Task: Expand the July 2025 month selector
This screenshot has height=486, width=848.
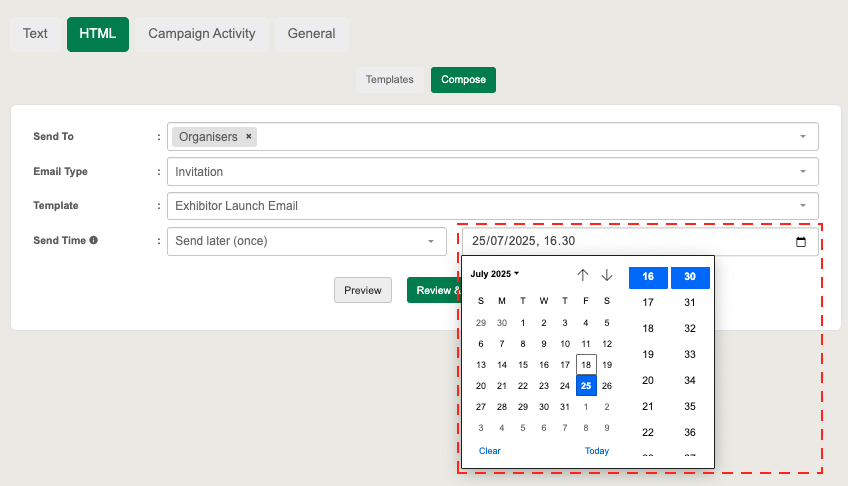Action: pyautogui.click(x=495, y=274)
